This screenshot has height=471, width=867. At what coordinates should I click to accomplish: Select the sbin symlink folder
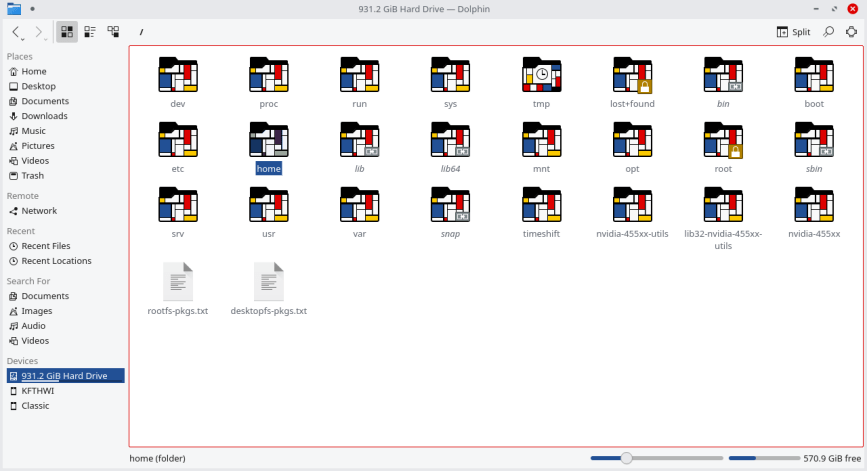tap(814, 140)
